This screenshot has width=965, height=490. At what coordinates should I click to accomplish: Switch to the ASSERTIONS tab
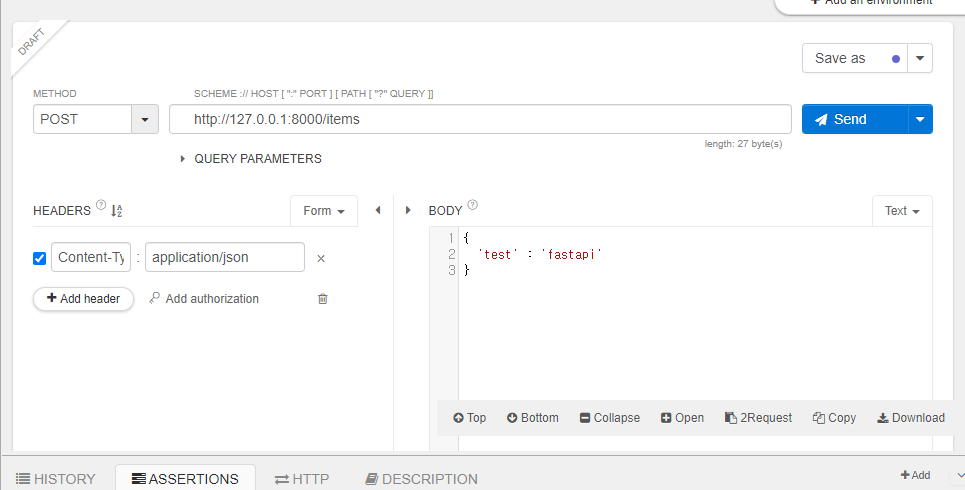click(x=185, y=478)
